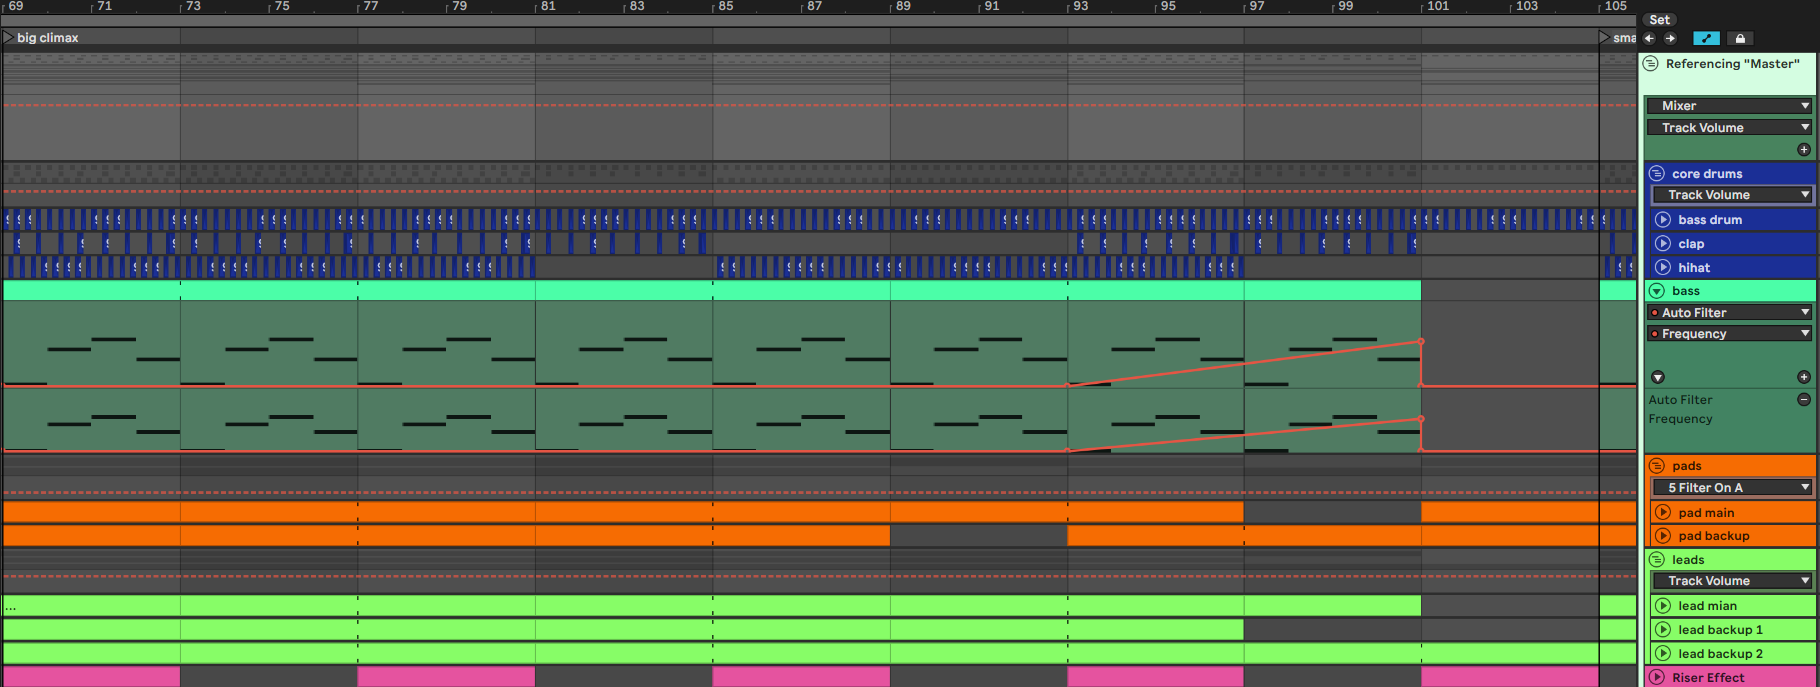Screen dimensions: 1820x687
Task: Open the Auto Filter device dropdown
Action: [1729, 313]
